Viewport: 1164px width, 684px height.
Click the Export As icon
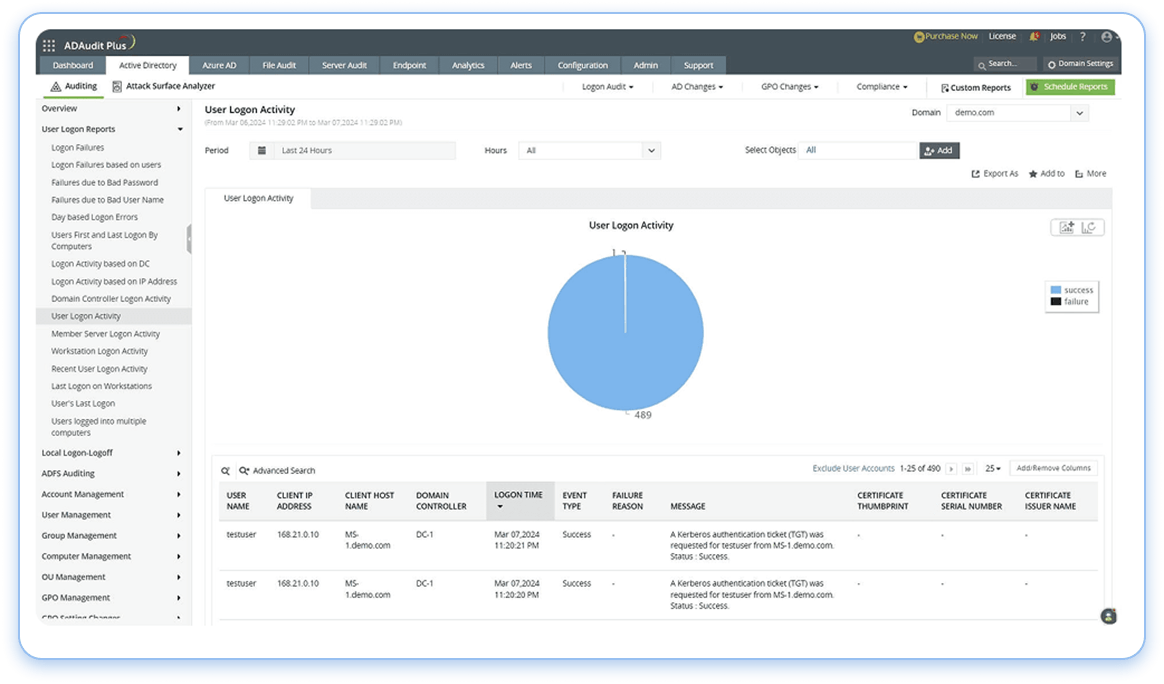coord(975,174)
